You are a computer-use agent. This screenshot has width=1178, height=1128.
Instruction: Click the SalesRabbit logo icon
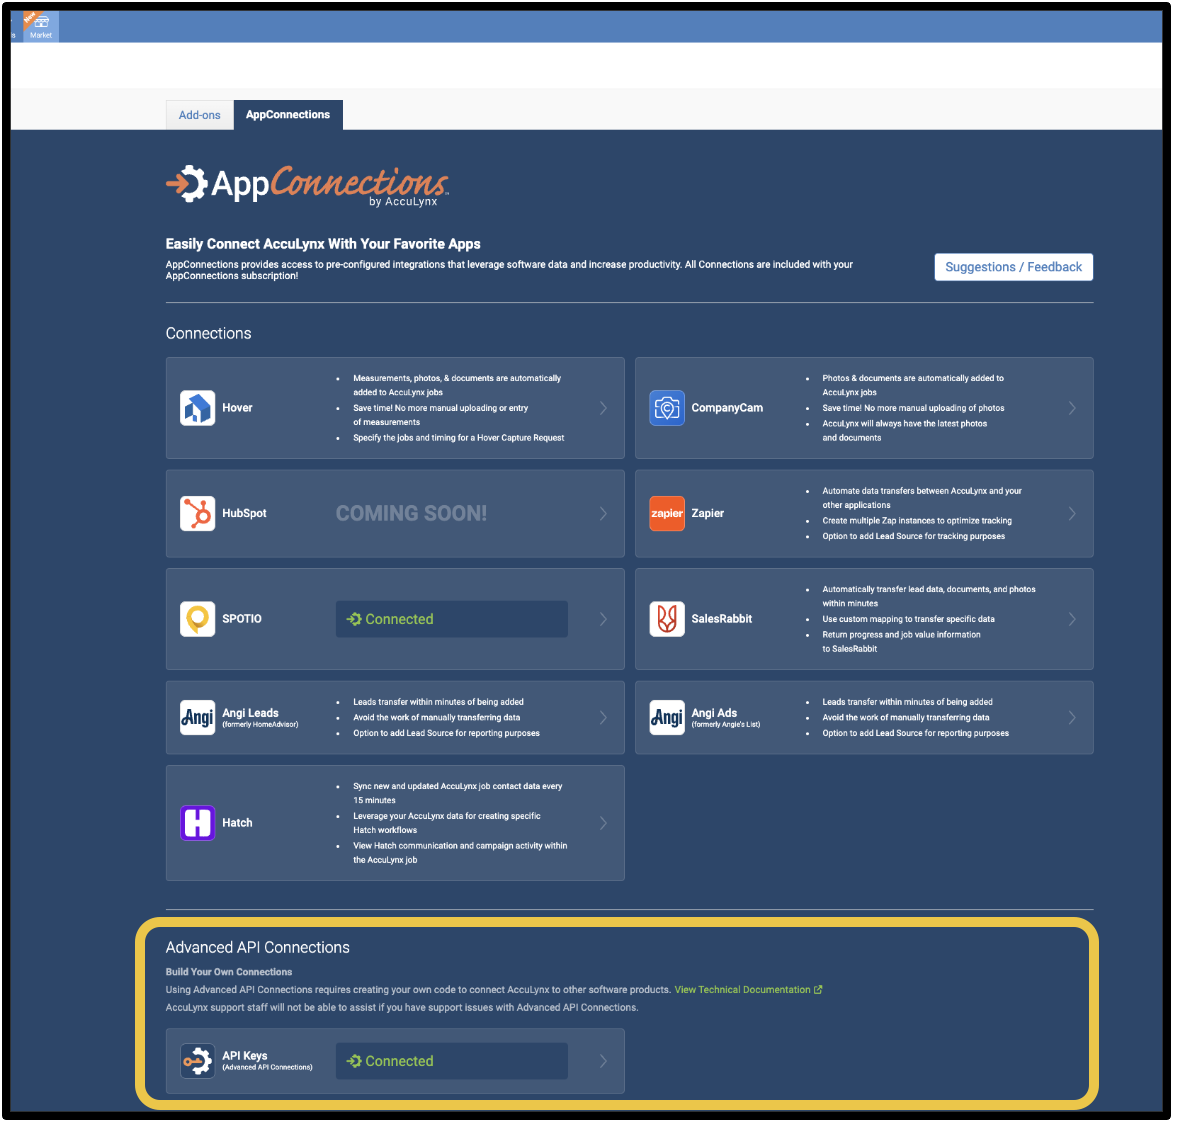pos(669,621)
